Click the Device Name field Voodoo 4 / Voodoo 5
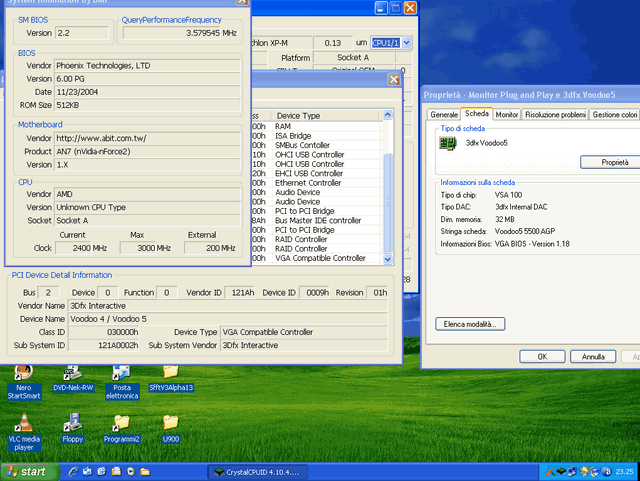Image resolution: width=640 pixels, height=481 pixels. 228,319
